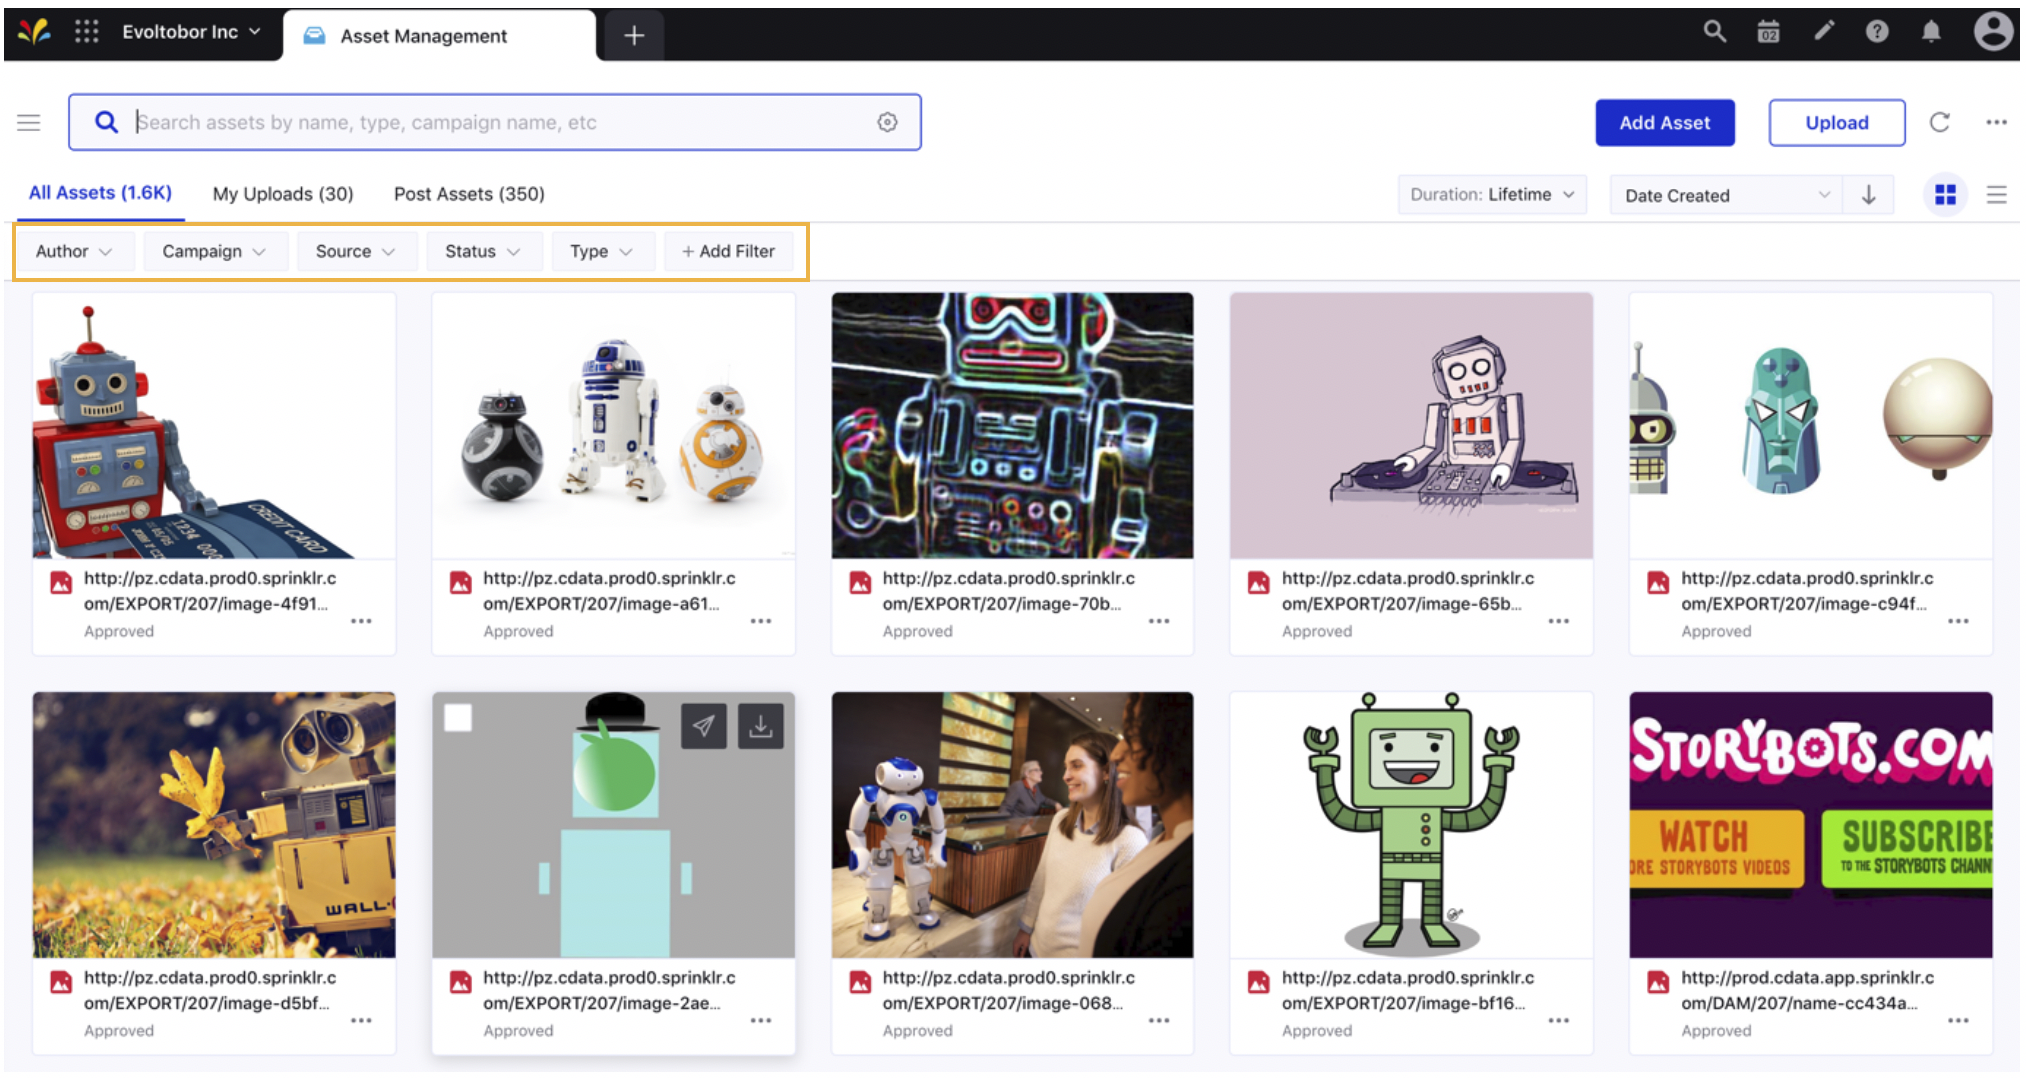
Task: Open the help question mark icon
Action: pyautogui.click(x=1877, y=32)
